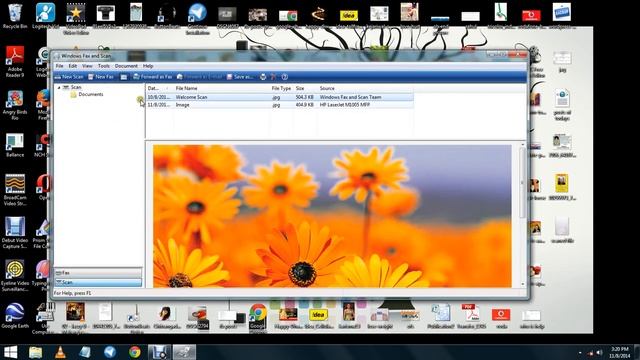Image resolution: width=640 pixels, height=360 pixels.
Task: Collapse the Scan tree node arrow
Action: pos(59,87)
